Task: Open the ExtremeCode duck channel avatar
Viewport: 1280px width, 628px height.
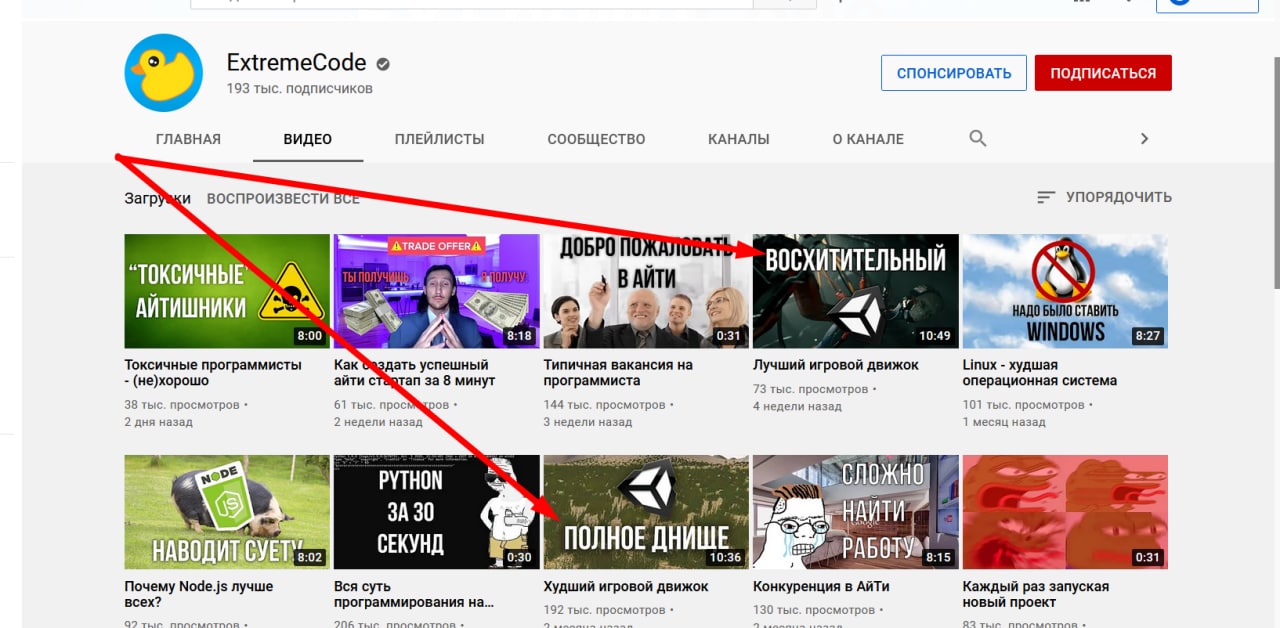Action: (164, 73)
